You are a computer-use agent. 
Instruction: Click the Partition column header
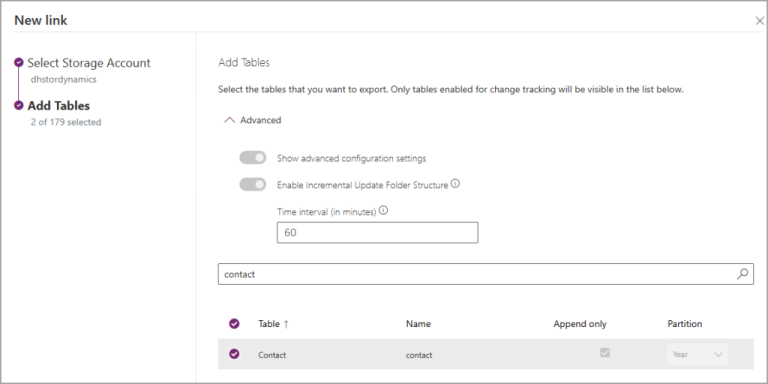685,324
